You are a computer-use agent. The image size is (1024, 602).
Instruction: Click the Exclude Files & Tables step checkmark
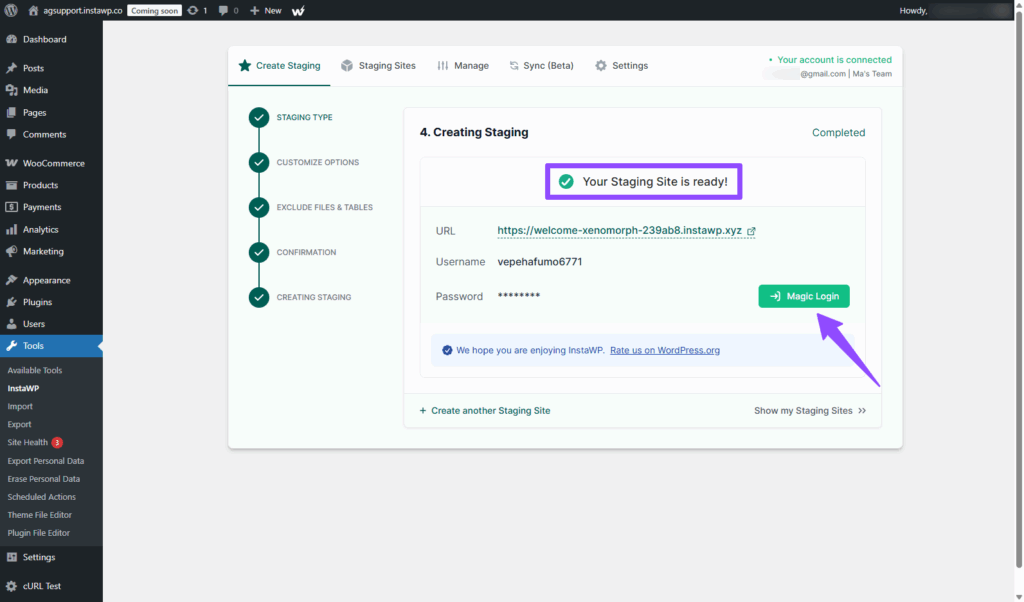coord(259,208)
